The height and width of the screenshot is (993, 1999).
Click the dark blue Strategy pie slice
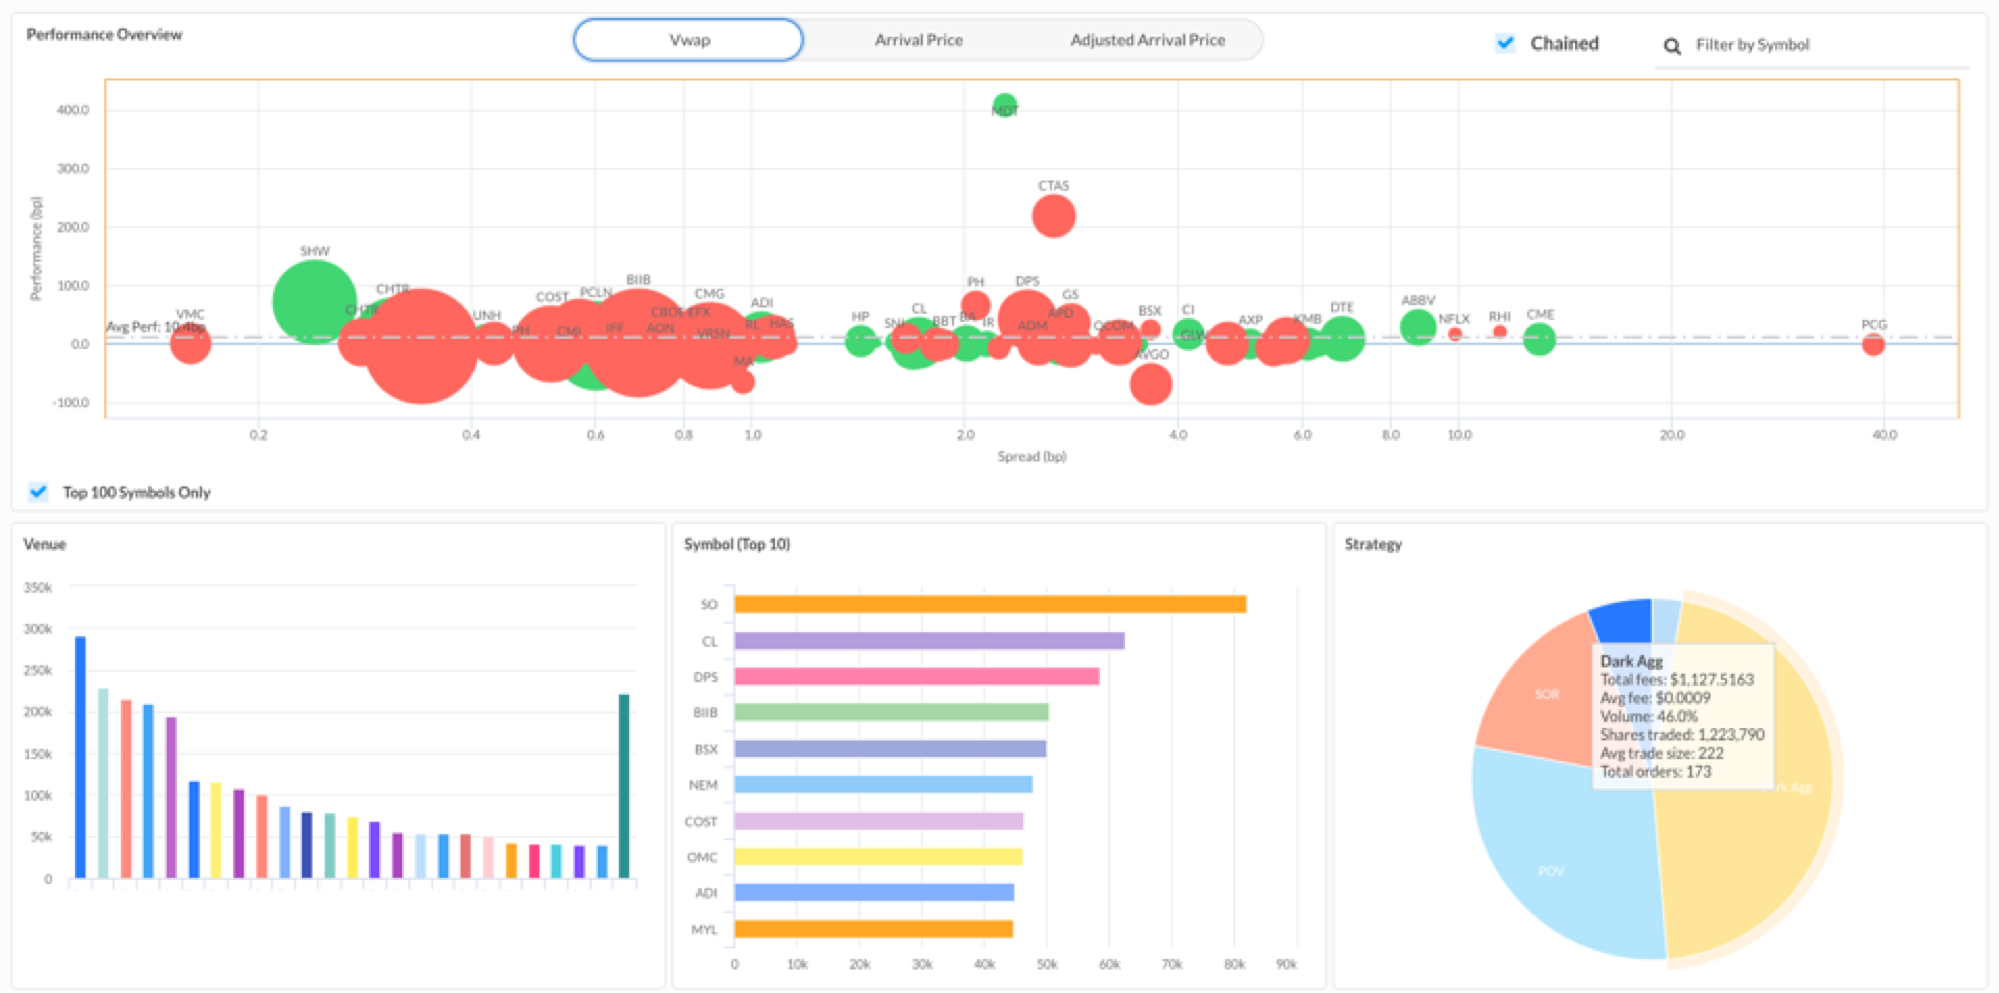click(x=1625, y=620)
